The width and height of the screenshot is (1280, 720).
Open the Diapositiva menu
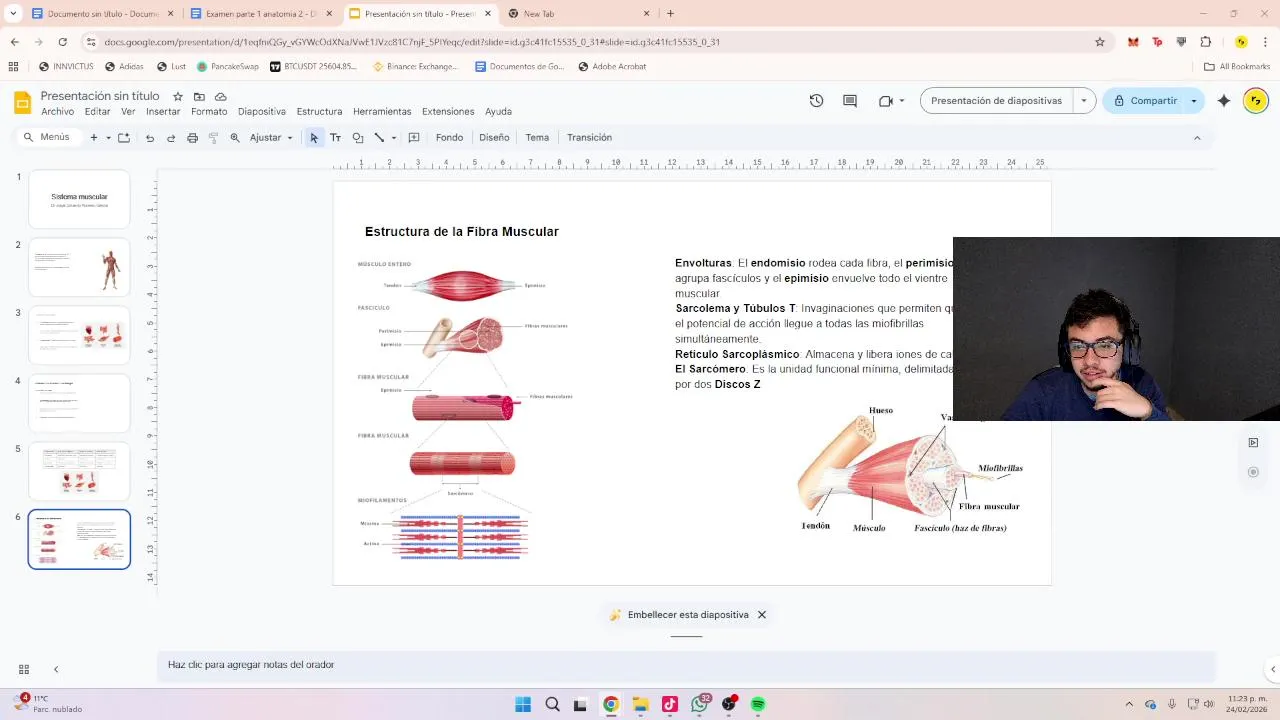pos(262,112)
